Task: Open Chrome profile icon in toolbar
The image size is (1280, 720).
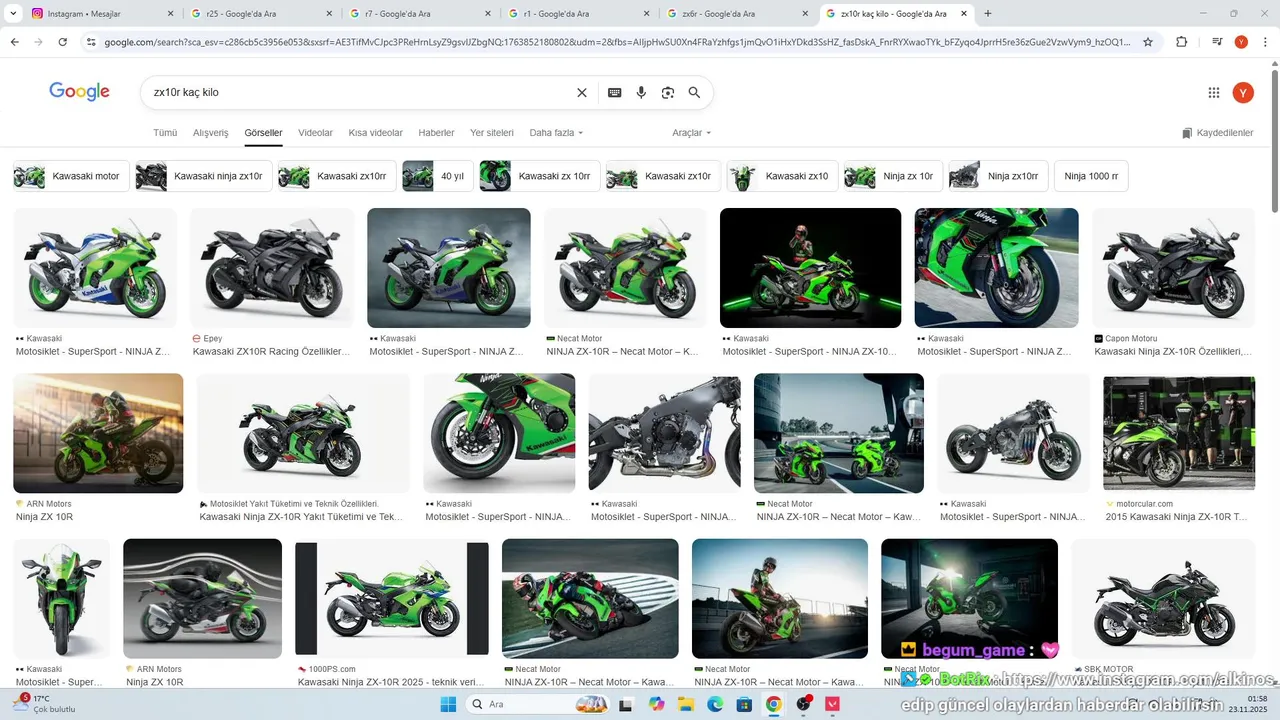Action: (x=1241, y=42)
